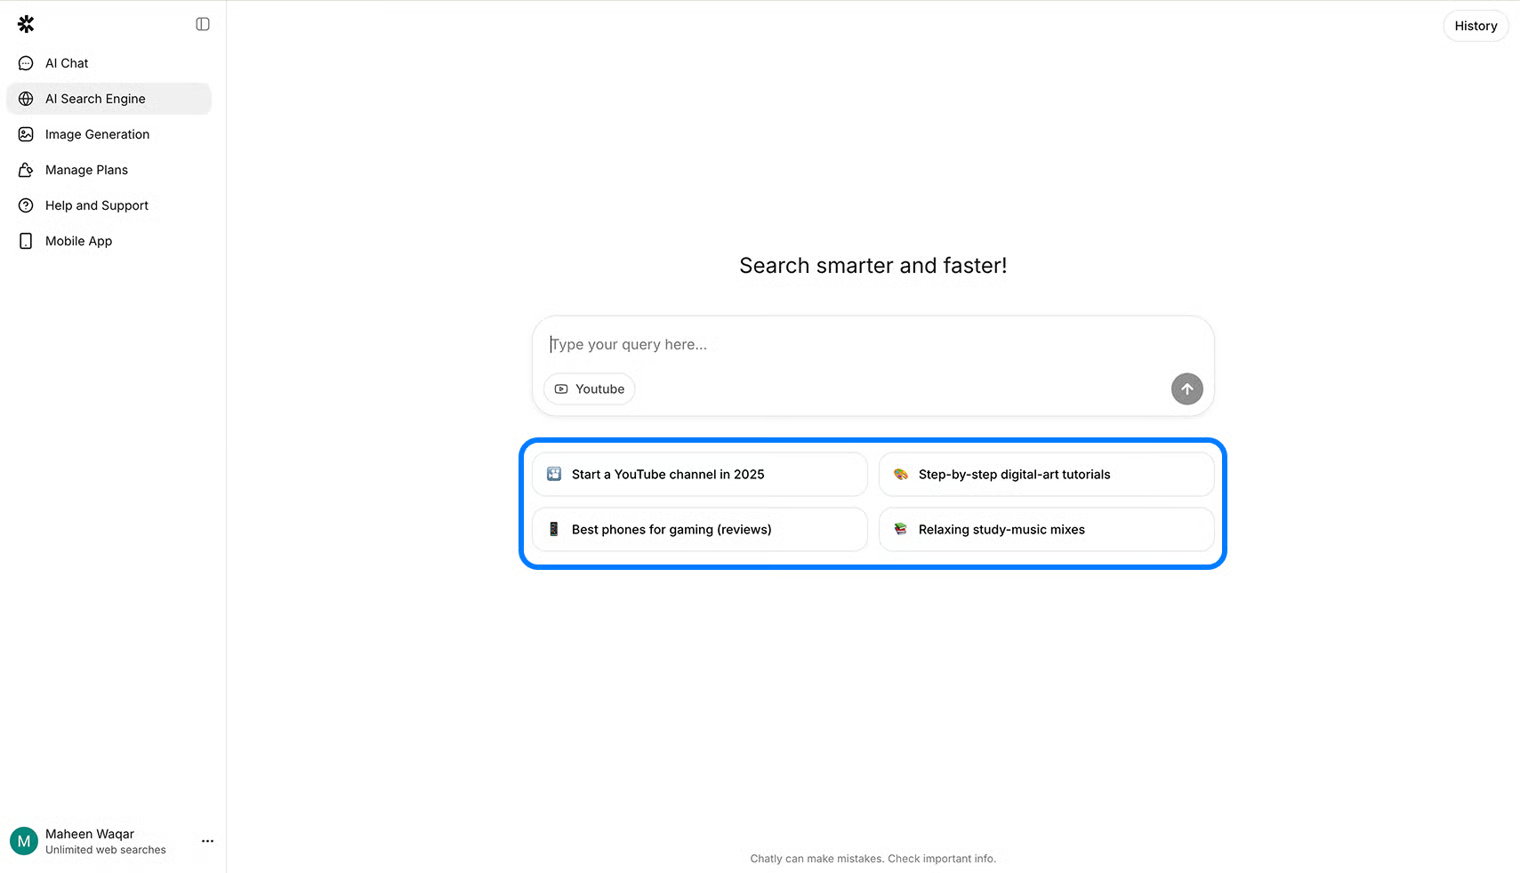Choose Relaxing study-music mixes suggestion

click(1046, 529)
